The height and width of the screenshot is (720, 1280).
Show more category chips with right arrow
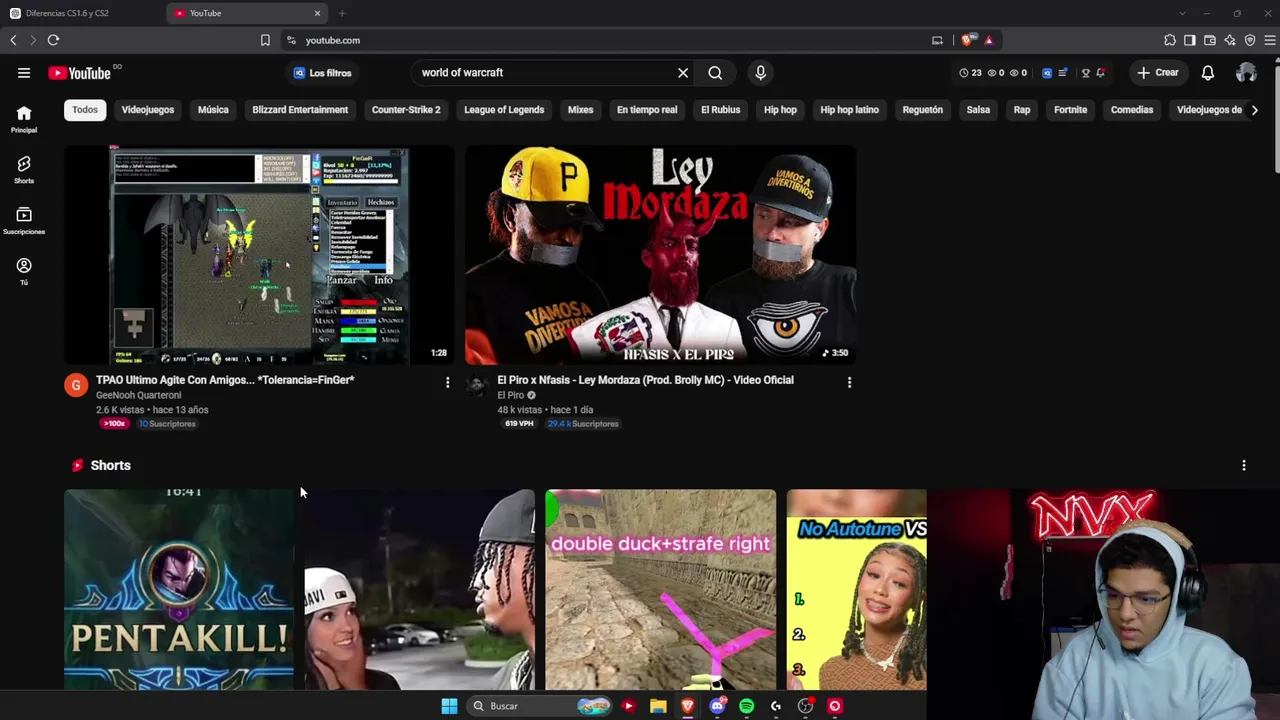click(1255, 110)
